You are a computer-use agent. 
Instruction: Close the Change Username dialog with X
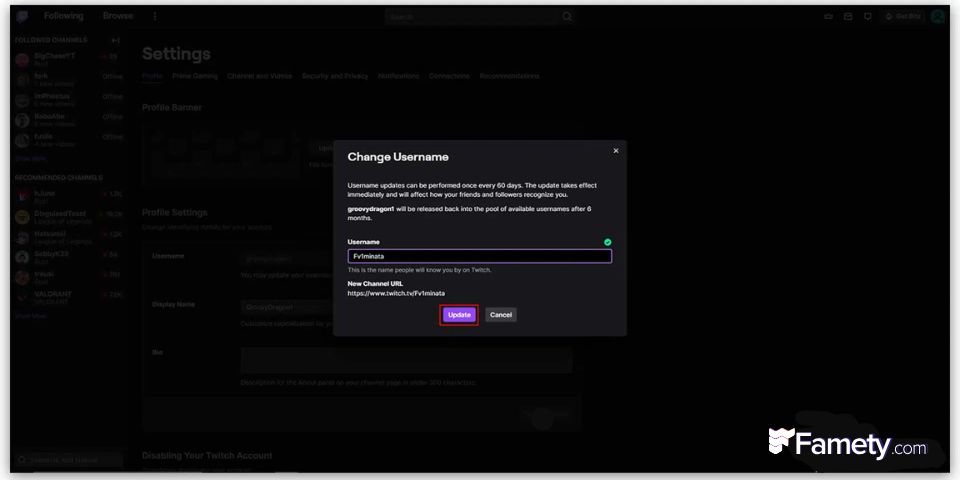point(616,151)
